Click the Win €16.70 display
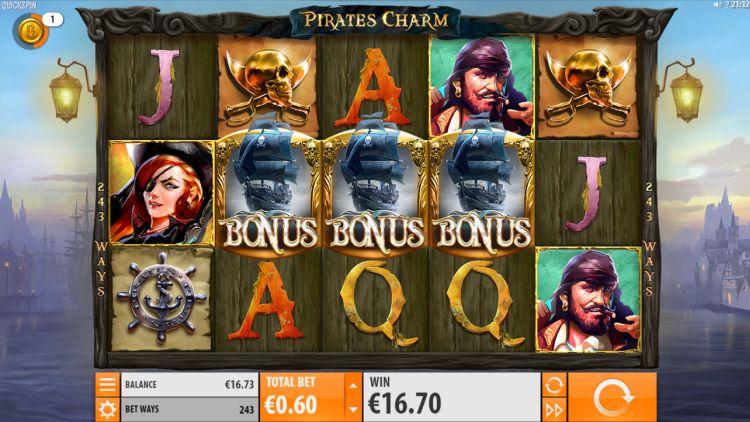The image size is (750, 422). 452,397
